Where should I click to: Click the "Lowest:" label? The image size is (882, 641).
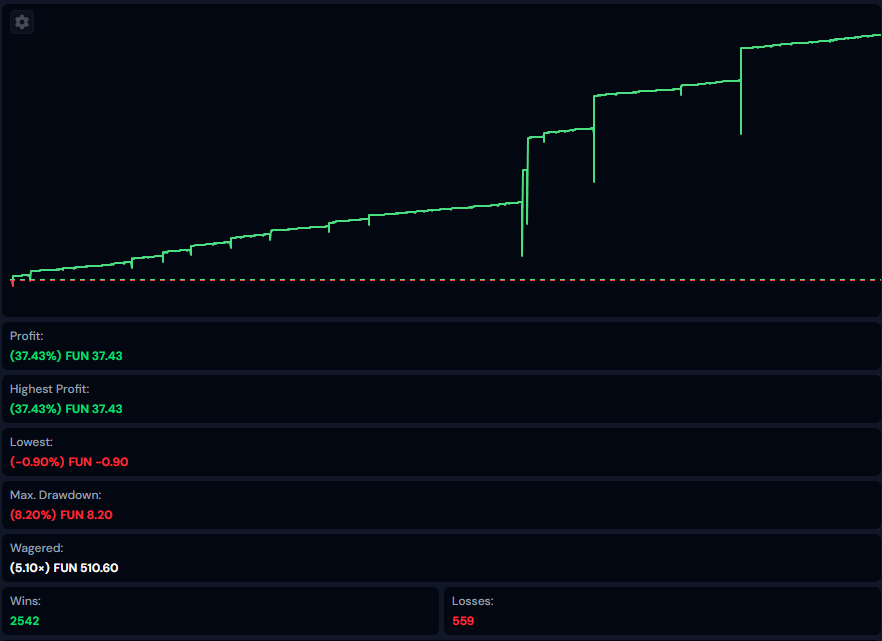point(31,442)
